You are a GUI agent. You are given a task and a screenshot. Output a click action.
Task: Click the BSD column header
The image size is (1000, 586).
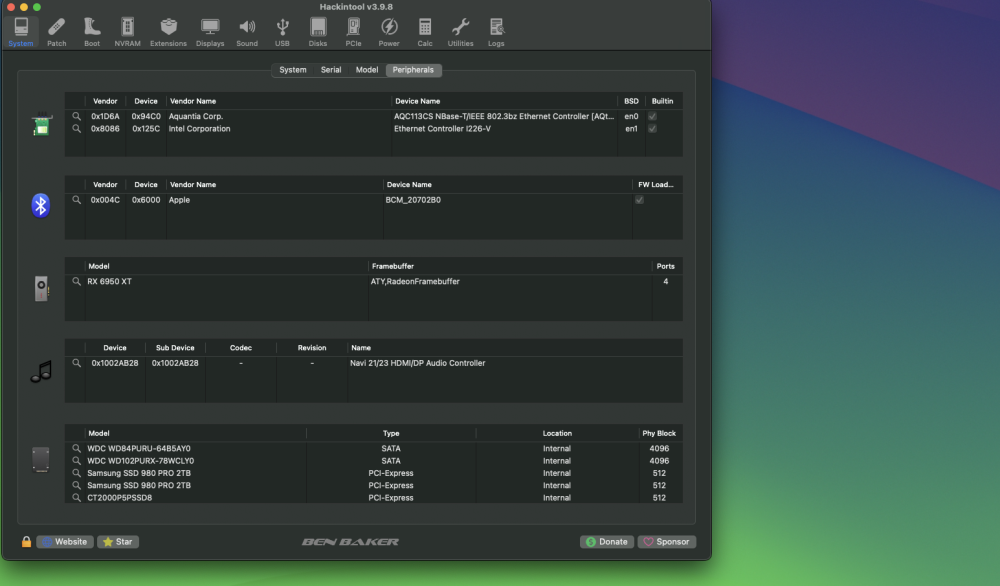click(x=631, y=101)
